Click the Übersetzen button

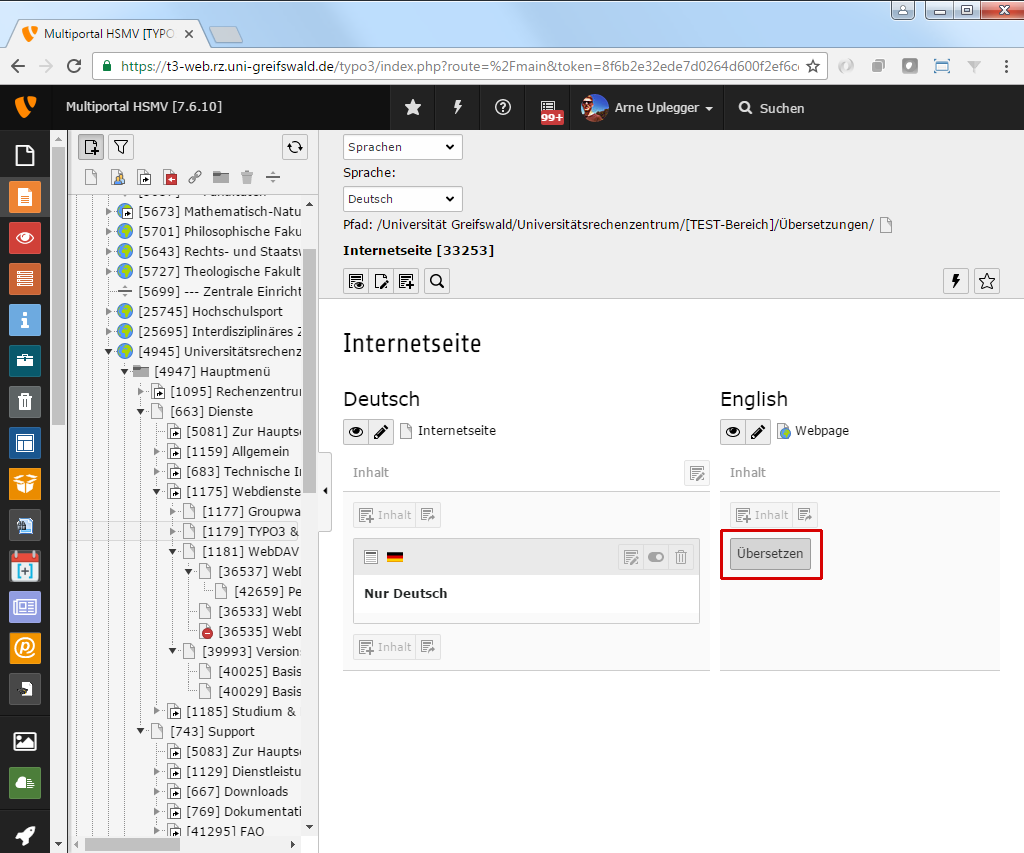[770, 553]
